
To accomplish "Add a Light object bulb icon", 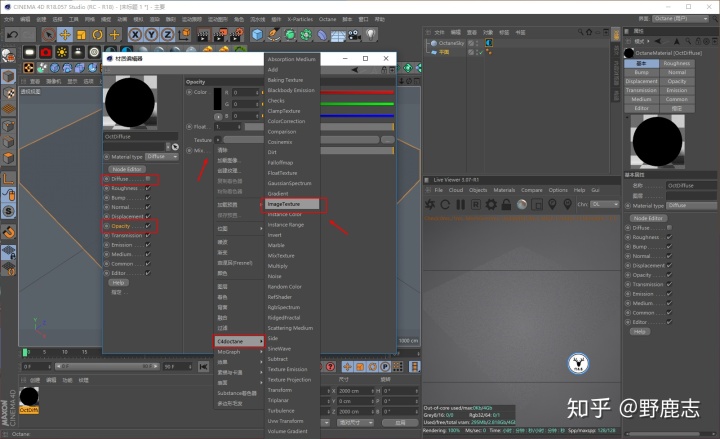I will pos(371,34).
